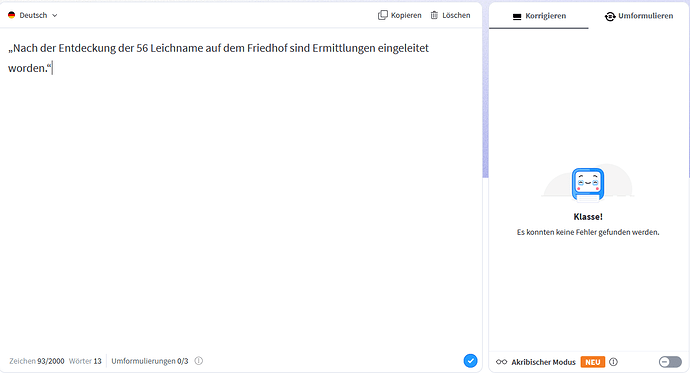Click the Kopieren copy icon
Viewport: 690px width, 378px height.
pos(383,15)
